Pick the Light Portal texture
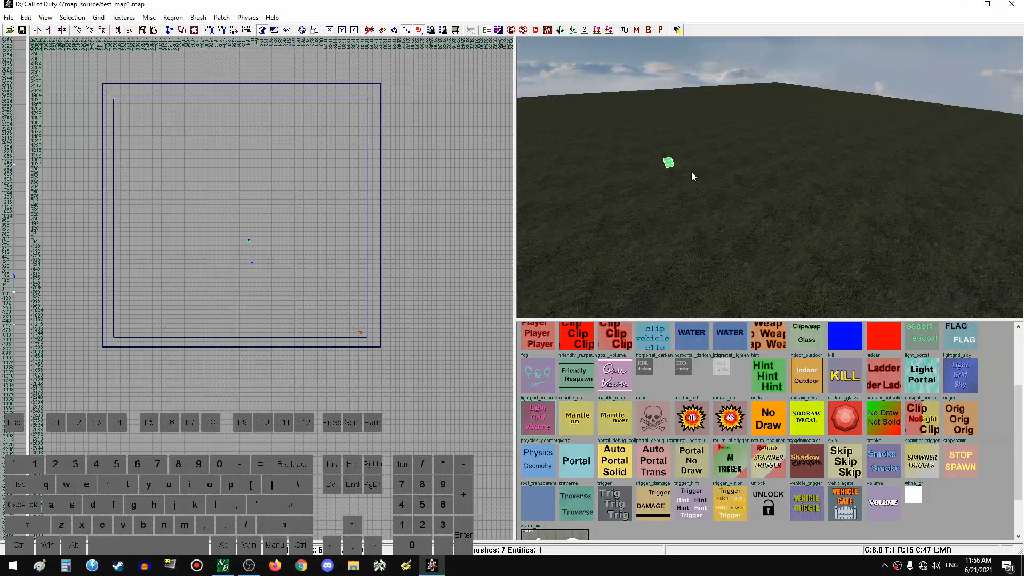The width and height of the screenshot is (1024, 576). coord(921,376)
